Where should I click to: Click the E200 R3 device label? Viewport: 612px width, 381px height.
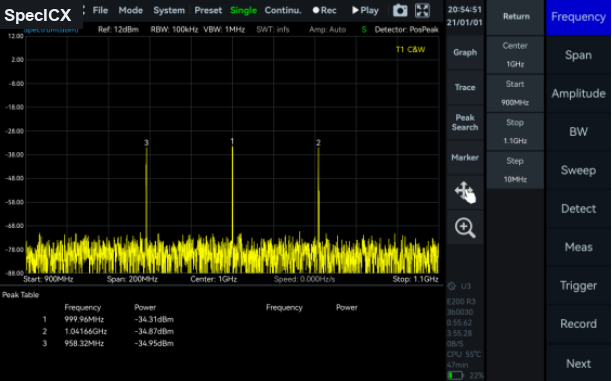click(x=461, y=302)
